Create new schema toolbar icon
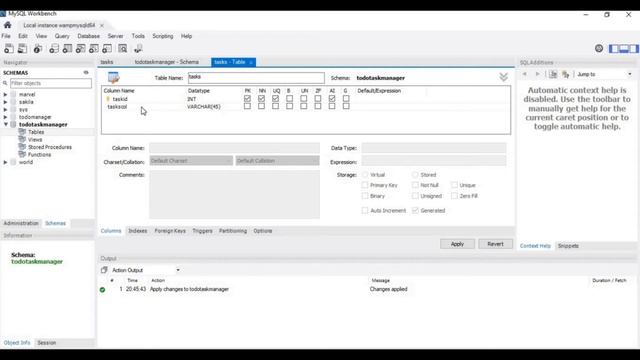The image size is (640, 360). pyautogui.click(x=54, y=49)
